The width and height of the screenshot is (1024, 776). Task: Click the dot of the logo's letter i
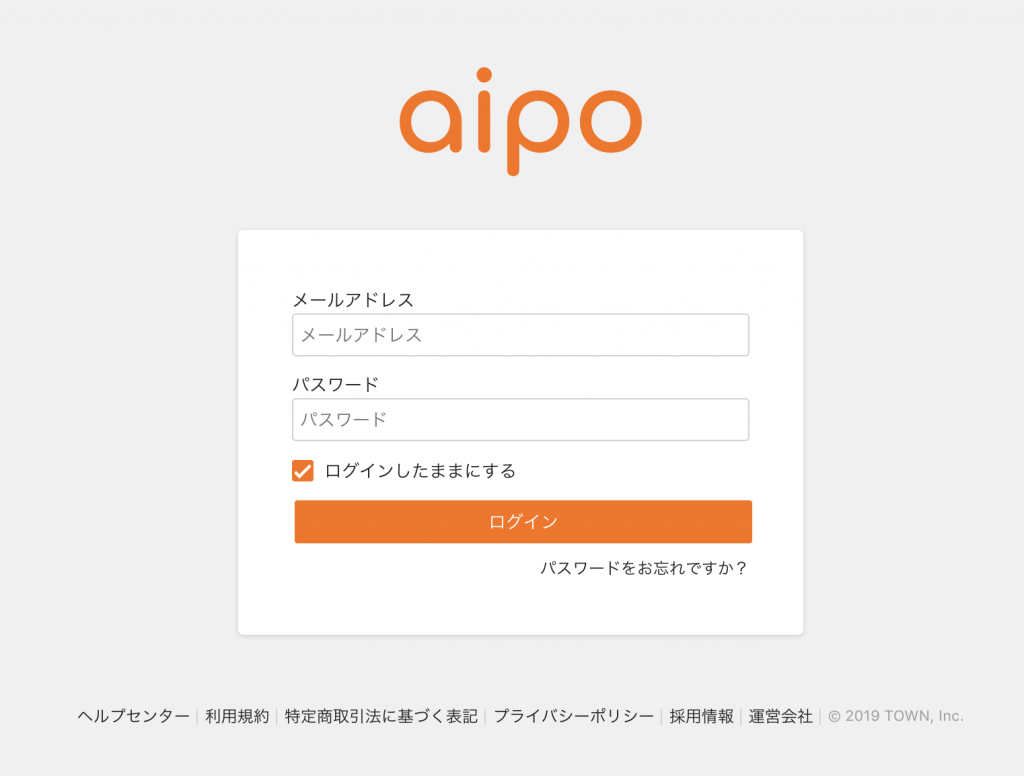tap(484, 75)
